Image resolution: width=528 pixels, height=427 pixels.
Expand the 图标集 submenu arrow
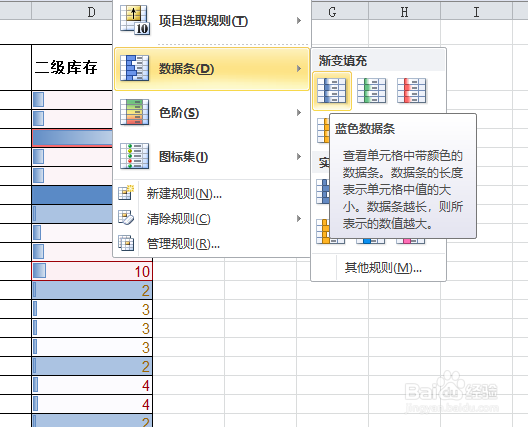point(299,157)
